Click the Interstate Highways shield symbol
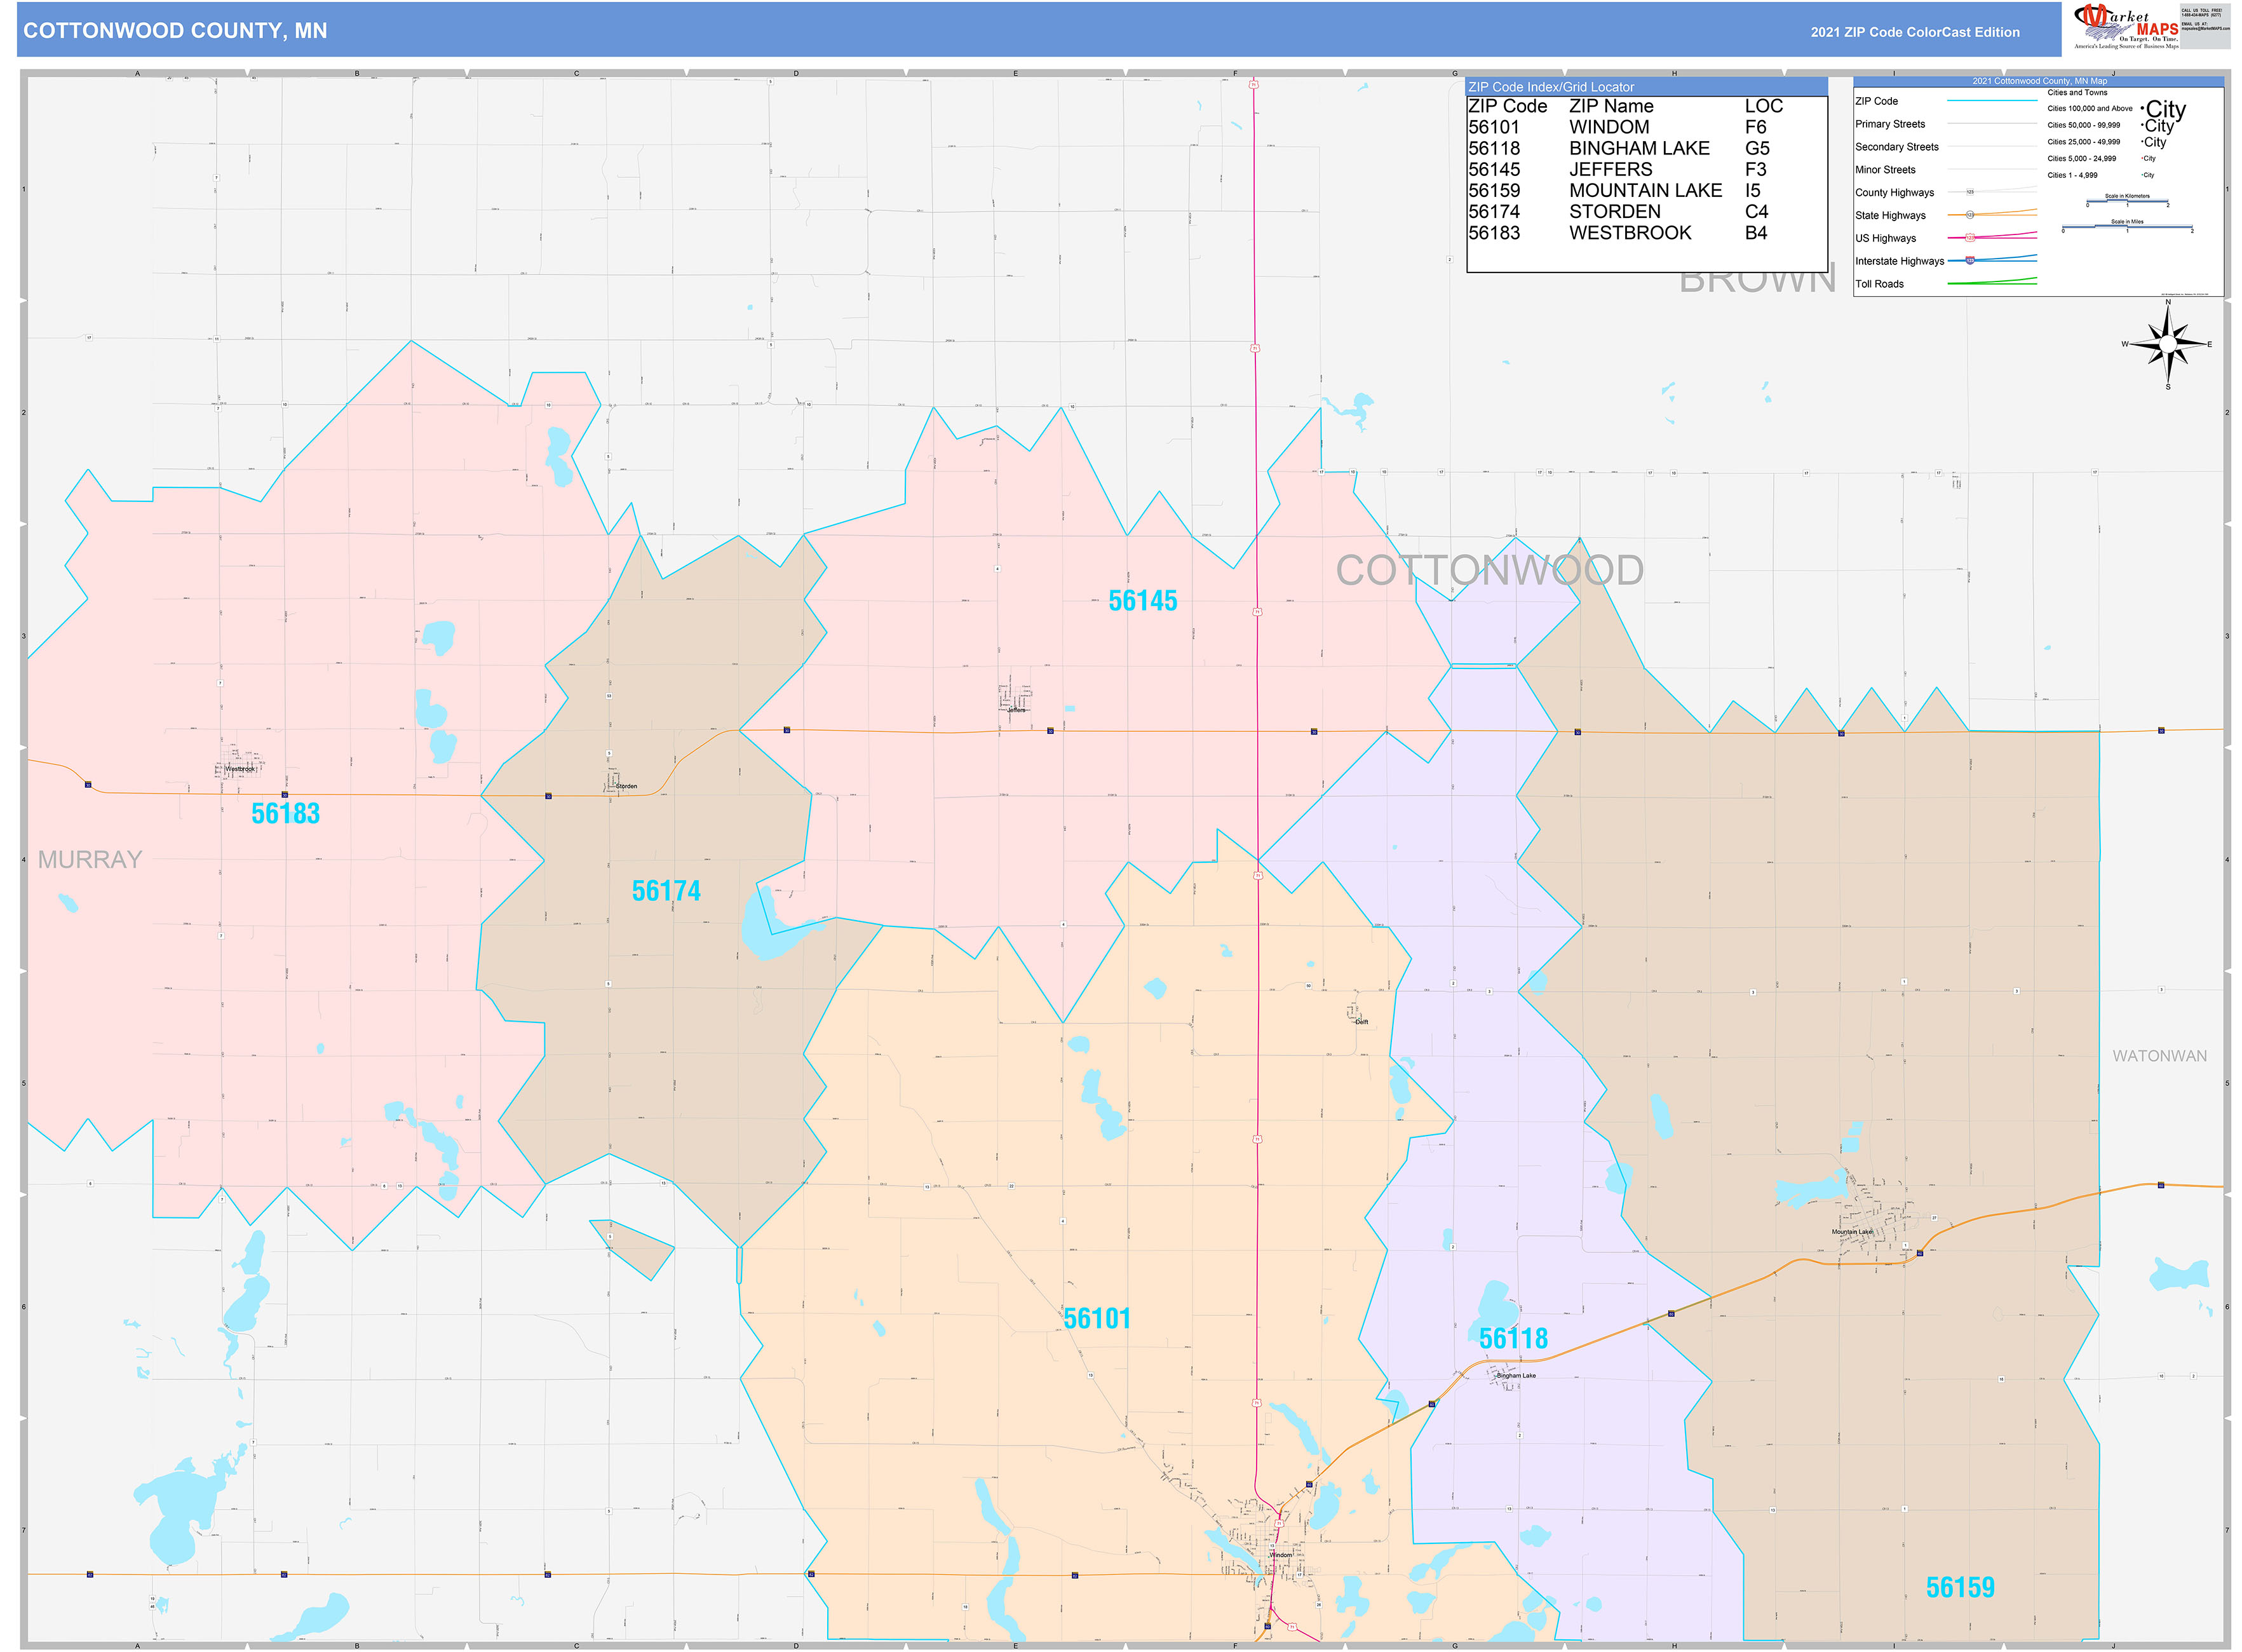 tap(1971, 262)
